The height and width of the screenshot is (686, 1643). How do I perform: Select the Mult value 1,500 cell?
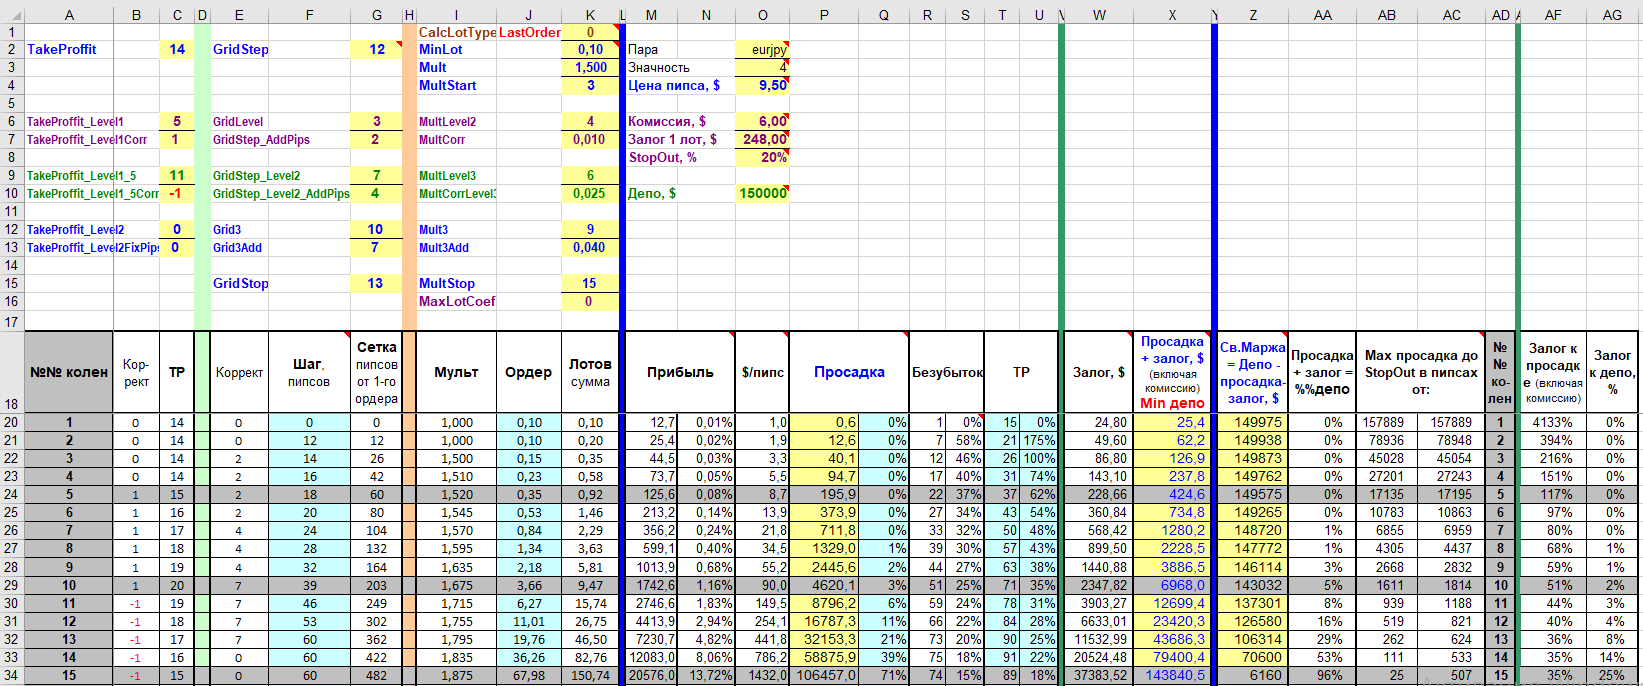click(x=590, y=67)
